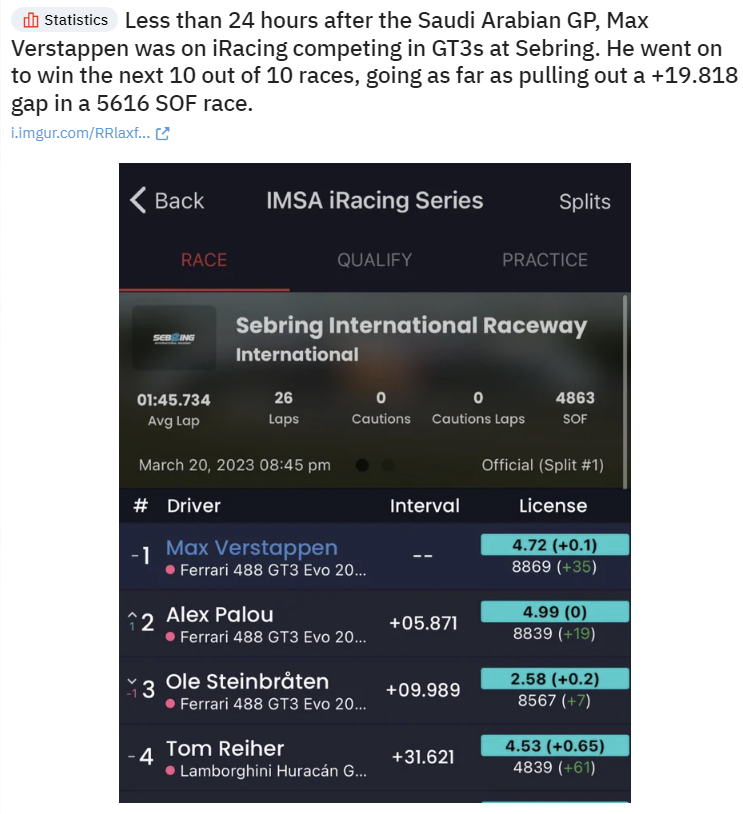This screenshot has width=743, height=814.
Task: Open the Splits selector
Action: tap(585, 201)
